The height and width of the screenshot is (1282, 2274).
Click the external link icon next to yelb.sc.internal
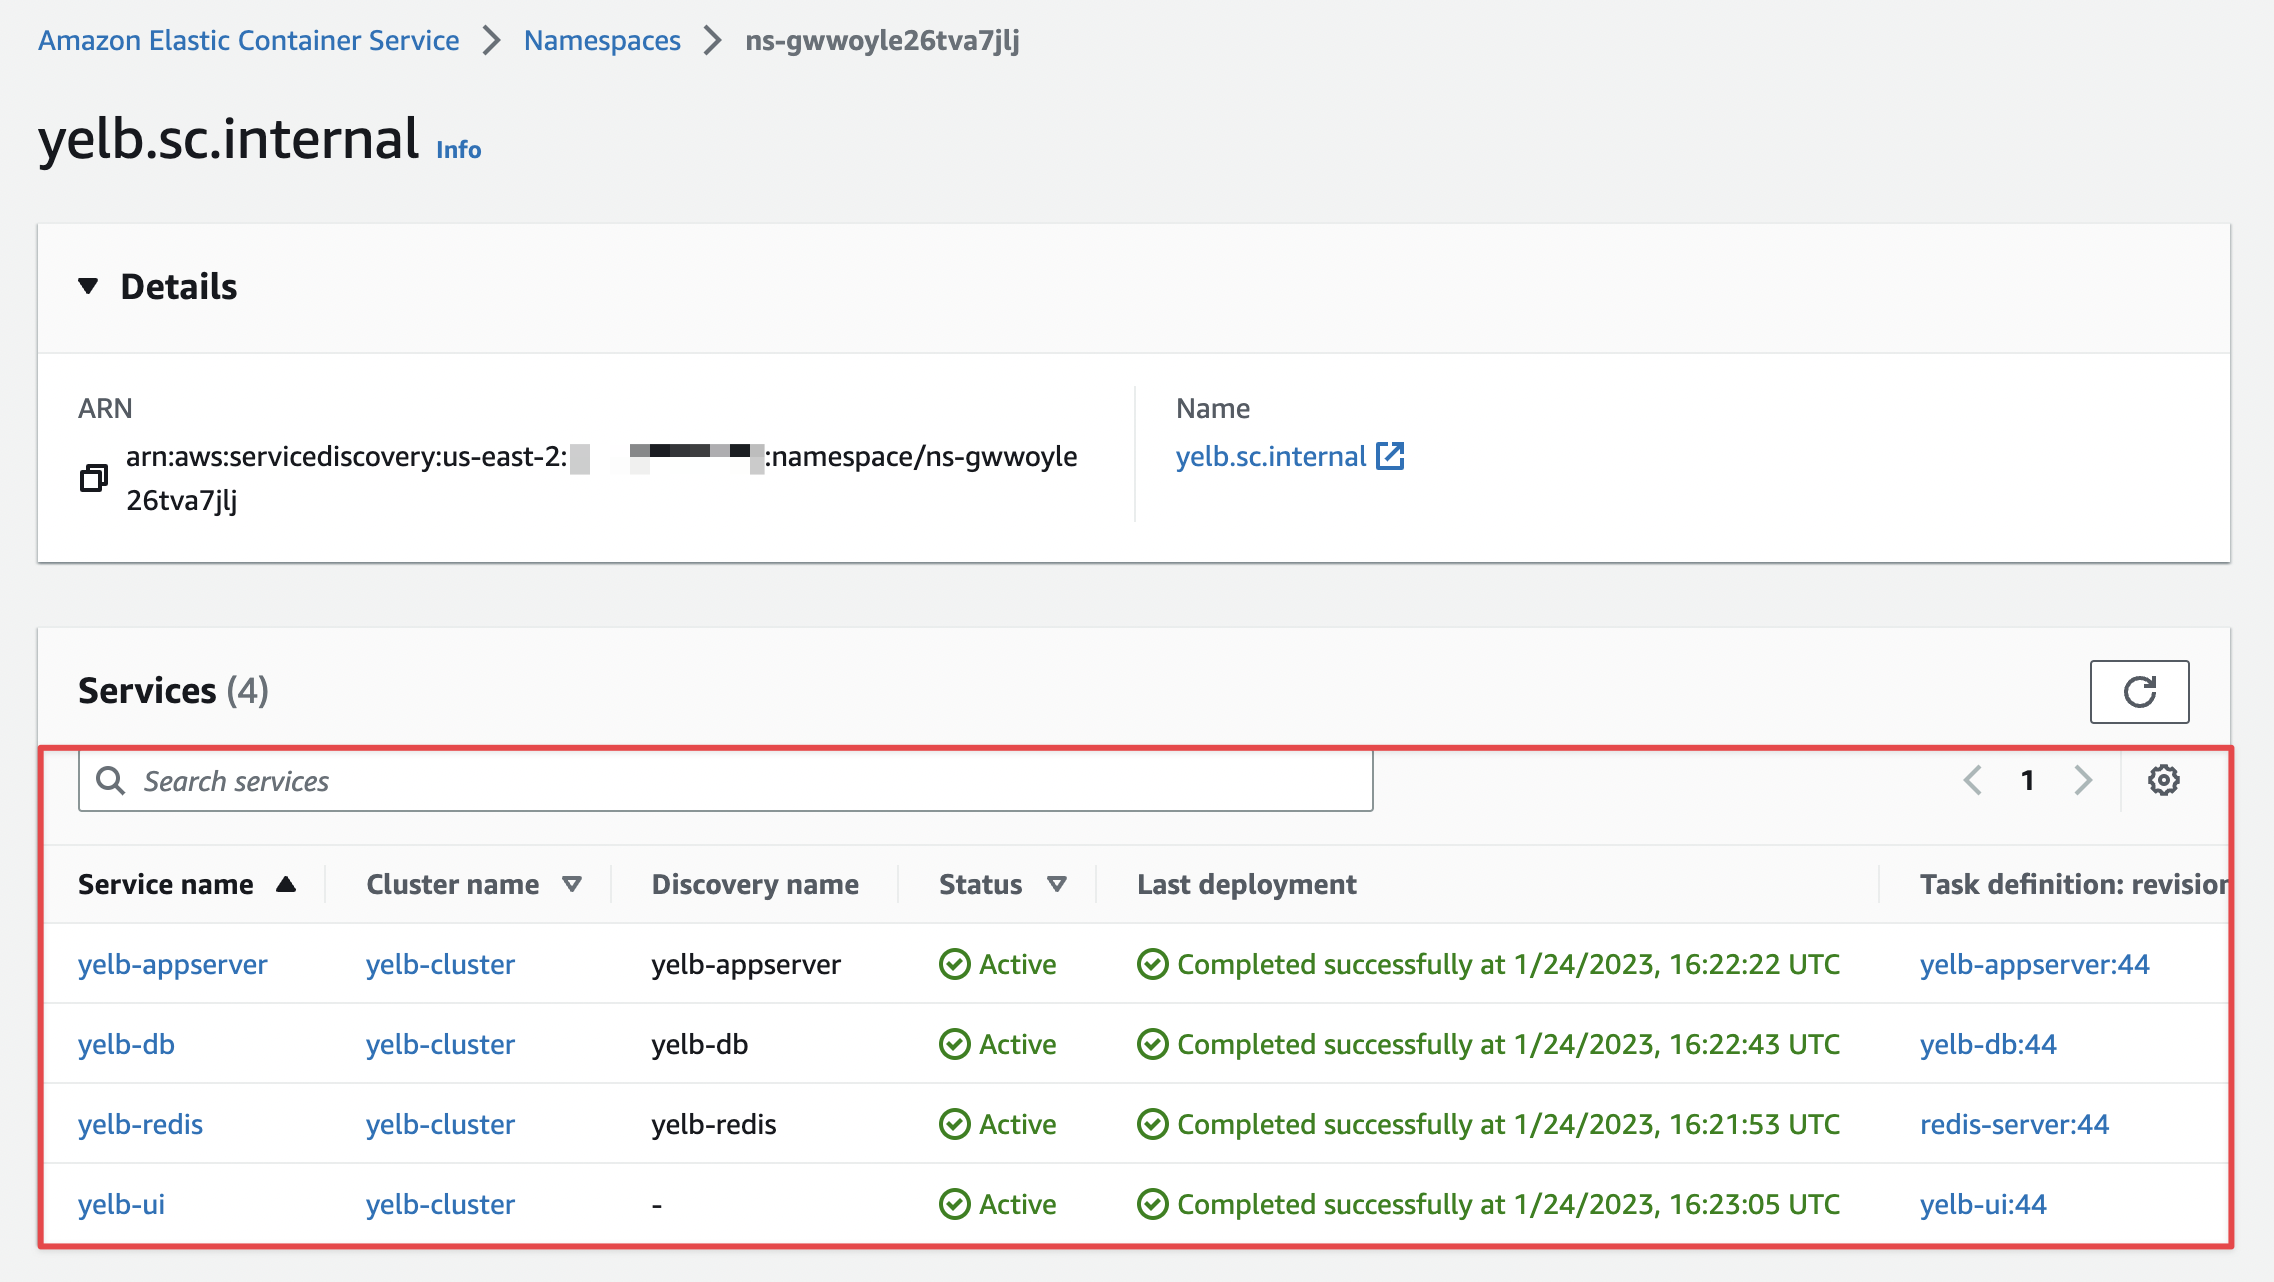[1390, 456]
